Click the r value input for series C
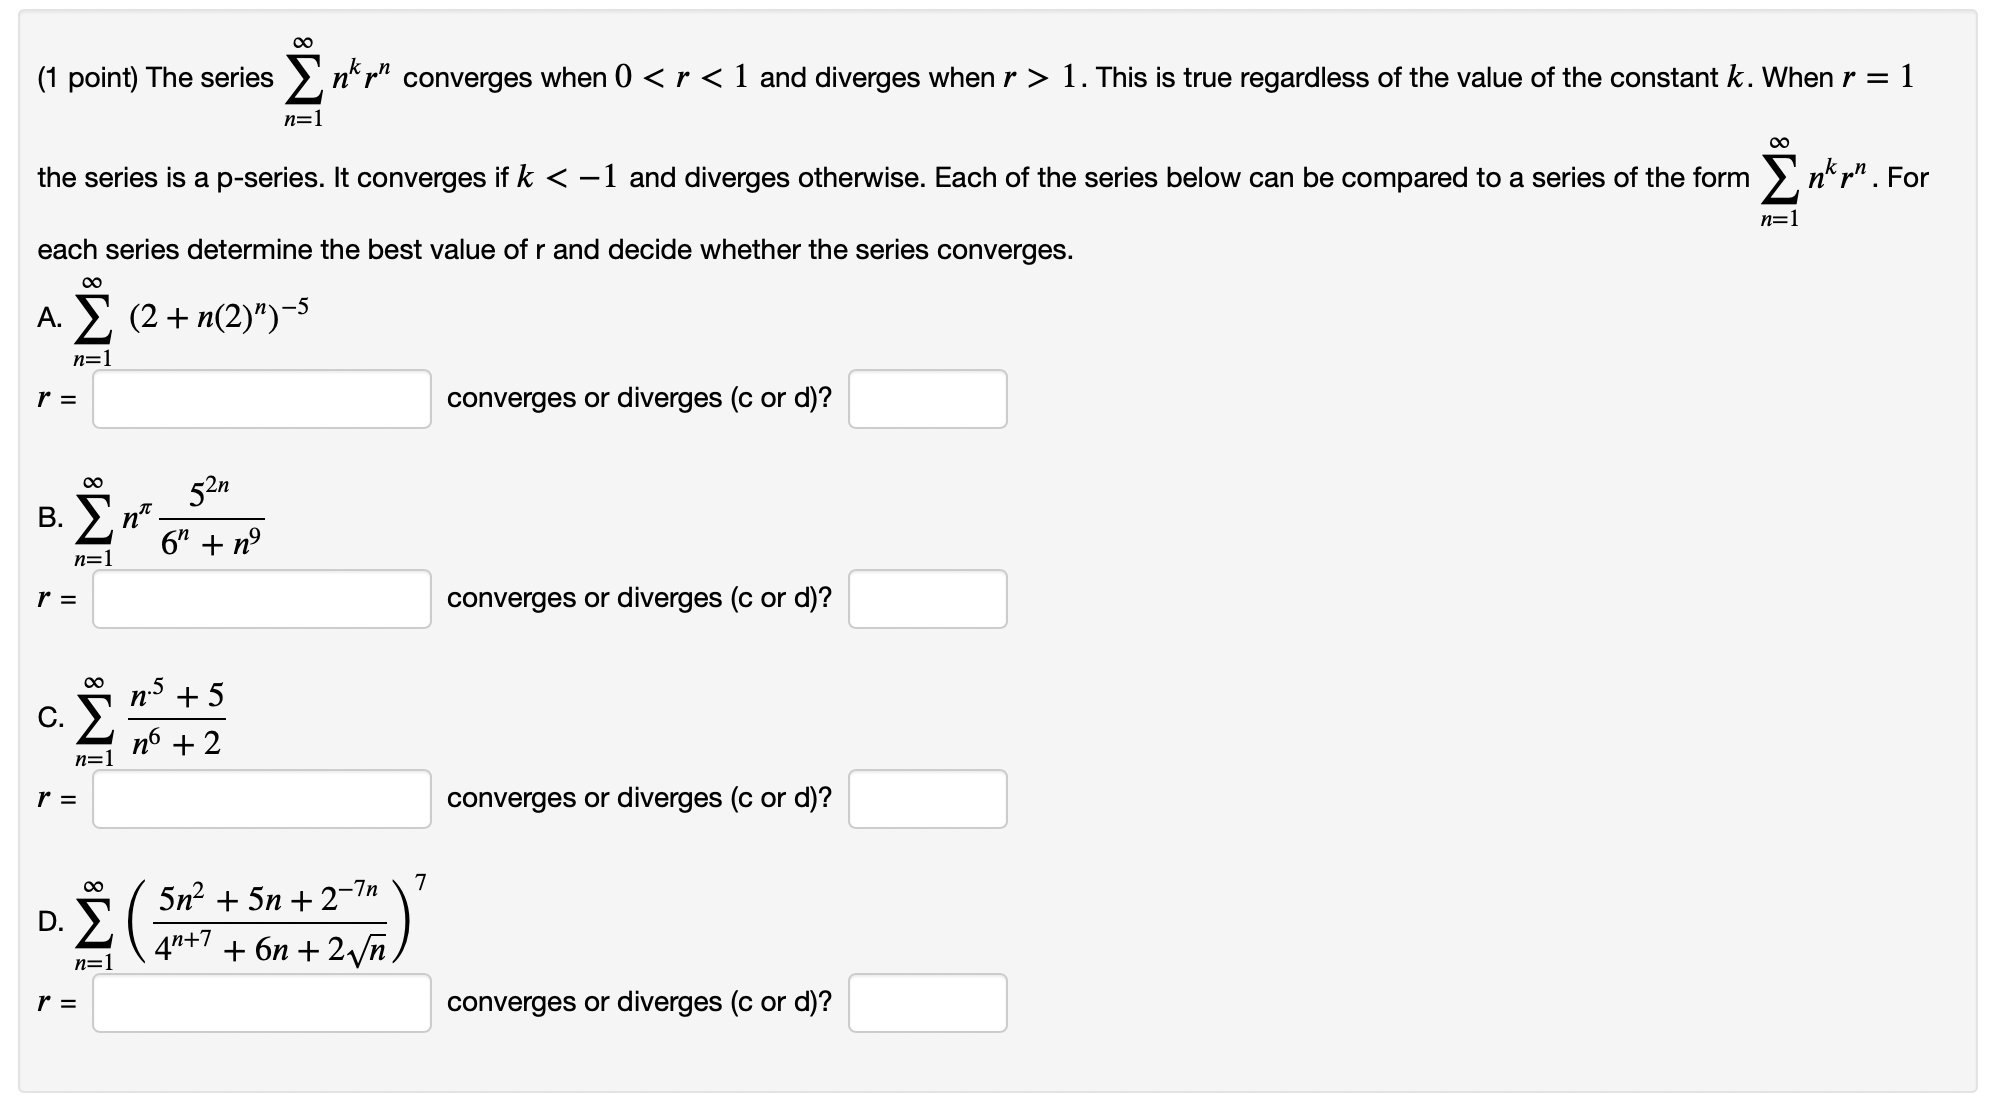The height and width of the screenshot is (1104, 1996). click(x=260, y=799)
